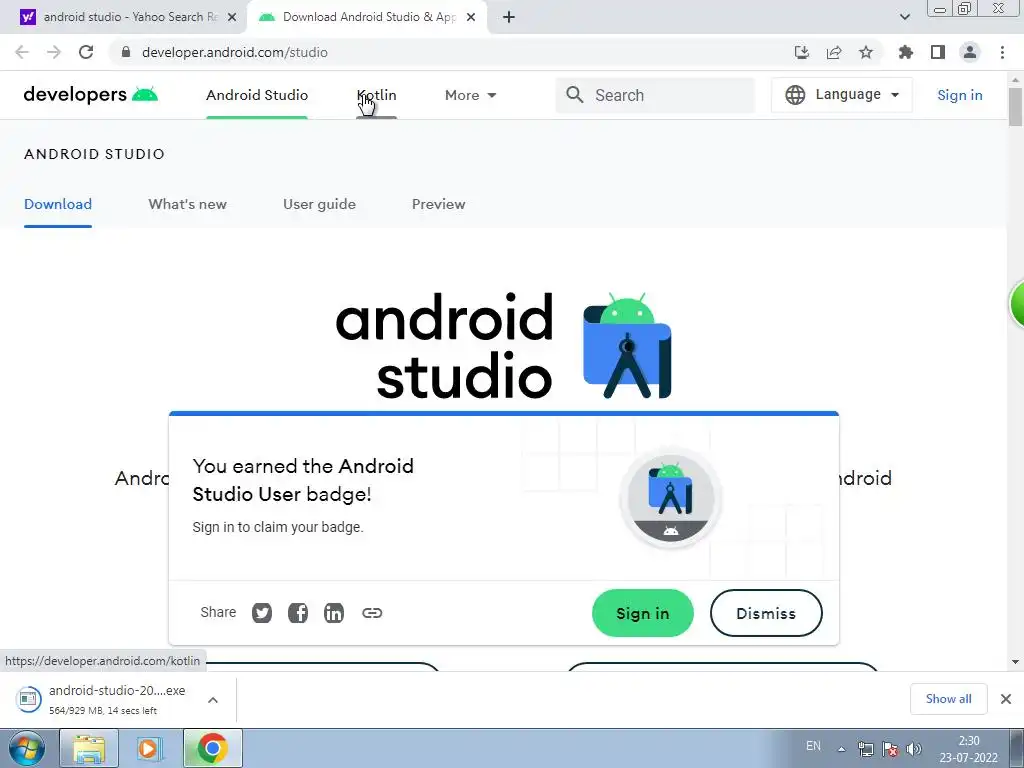Image resolution: width=1024 pixels, height=768 pixels.
Task: Open the Android Studio nav tab
Action: point(257,95)
